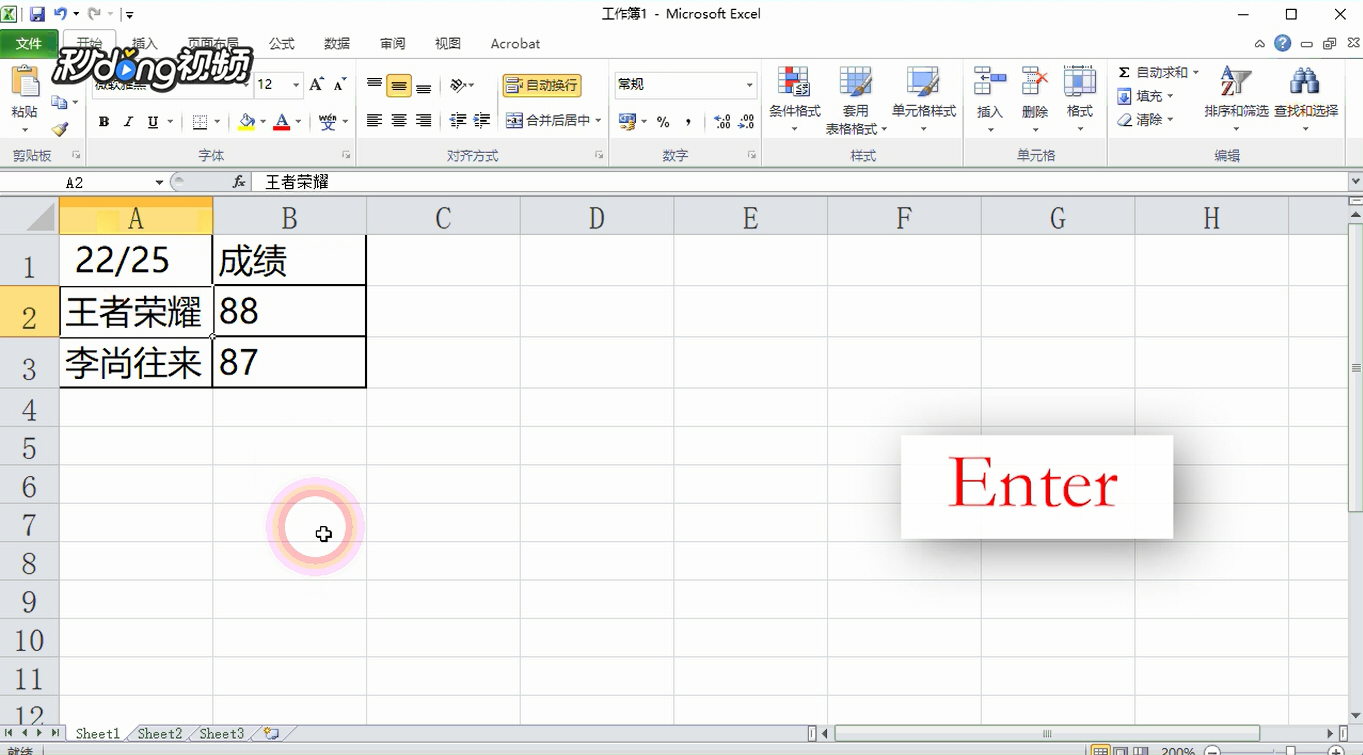Switch to Sheet2 tab

coord(160,734)
